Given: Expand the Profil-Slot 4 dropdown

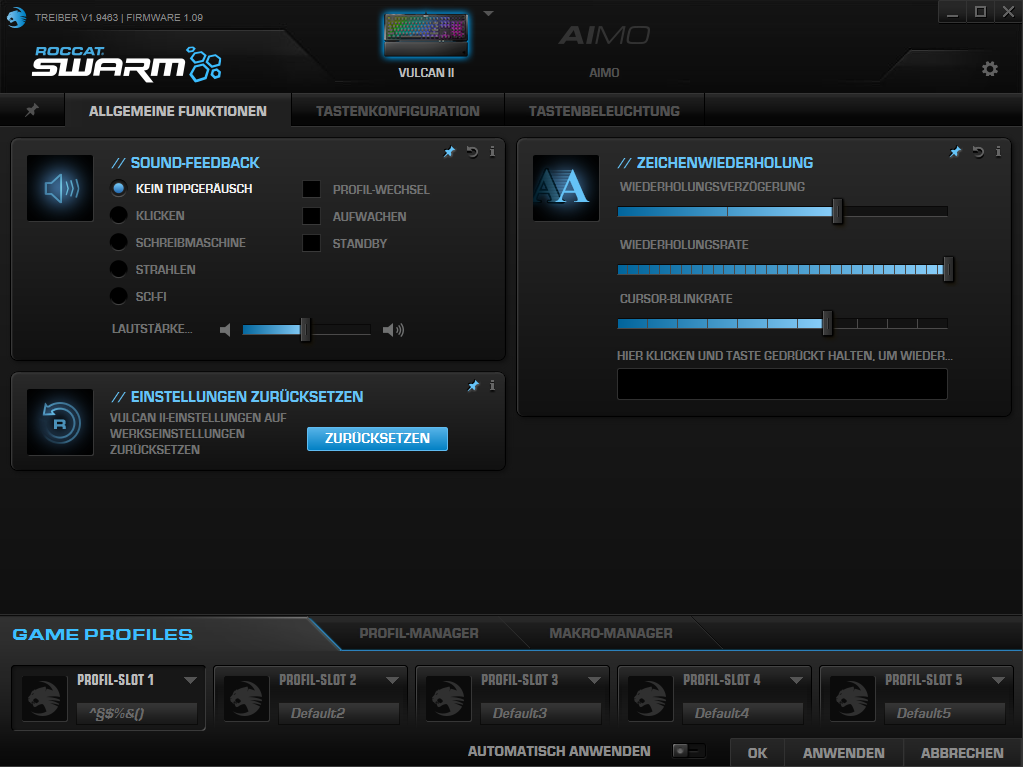Looking at the screenshot, I should coord(796,680).
